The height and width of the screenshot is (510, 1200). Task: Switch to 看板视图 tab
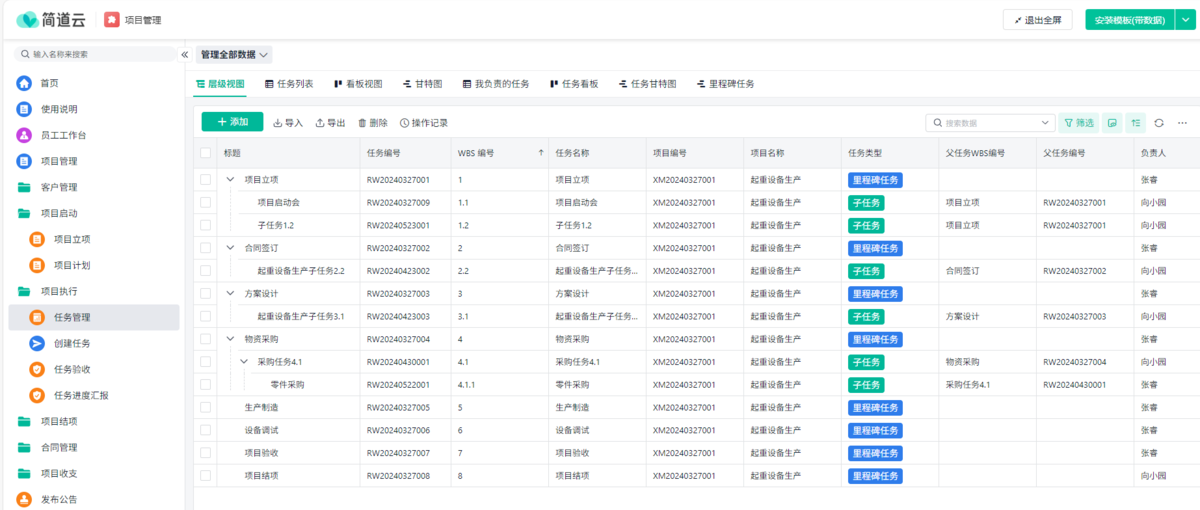[358, 84]
